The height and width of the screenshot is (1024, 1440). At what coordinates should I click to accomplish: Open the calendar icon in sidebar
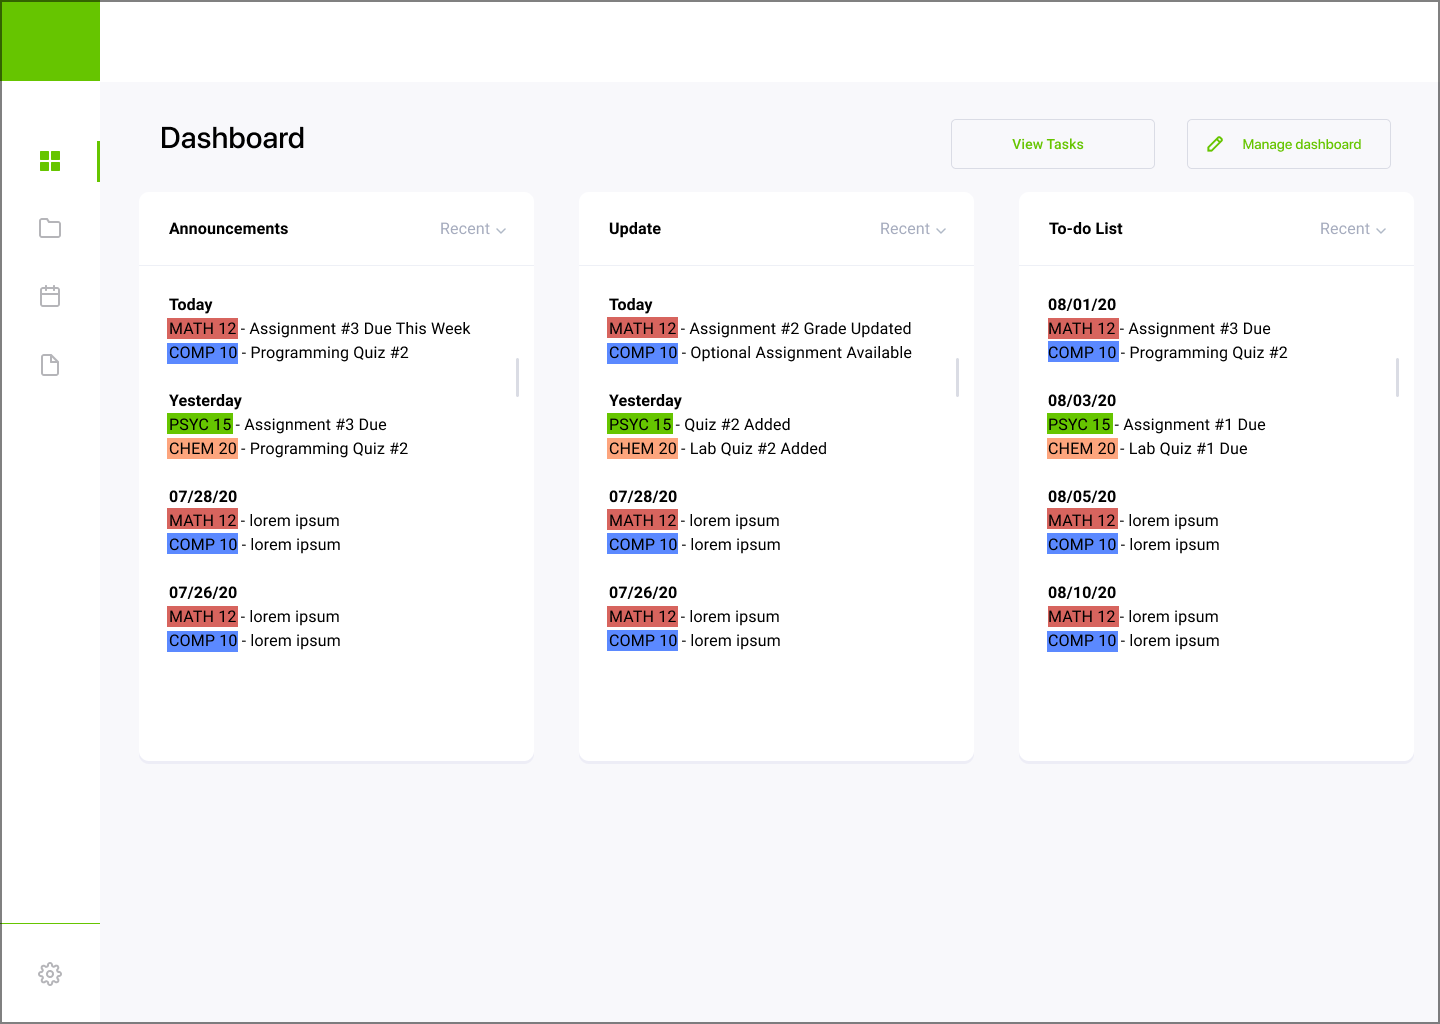tap(50, 296)
